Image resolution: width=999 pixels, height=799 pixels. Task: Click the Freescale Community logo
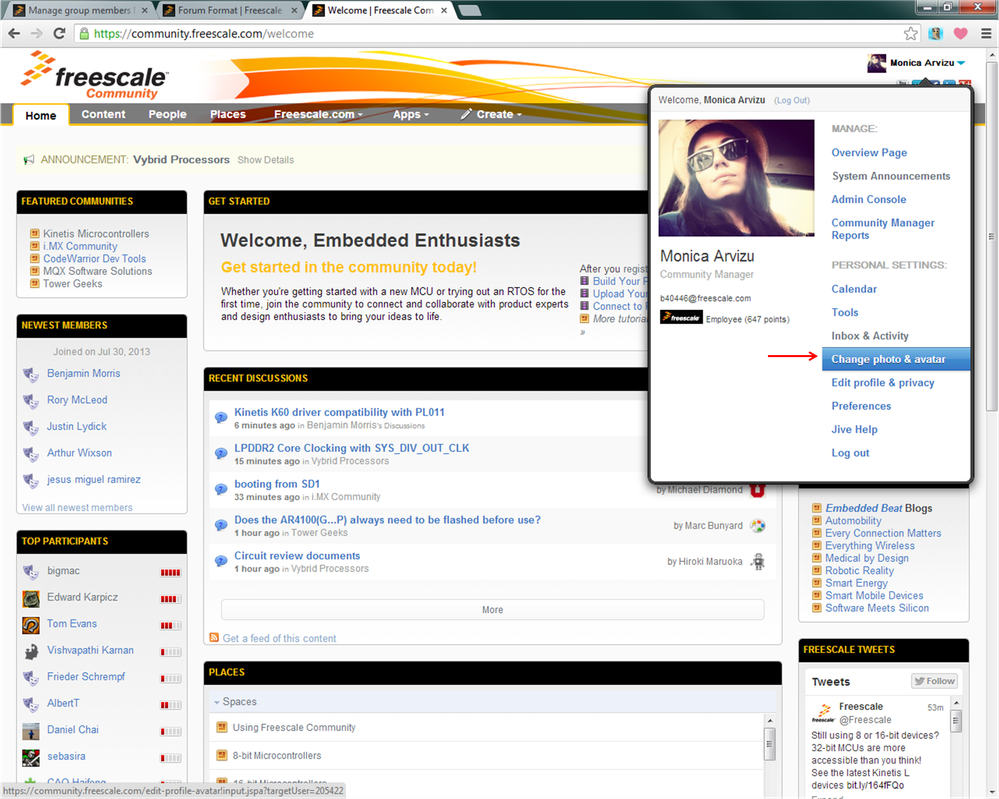(x=95, y=76)
